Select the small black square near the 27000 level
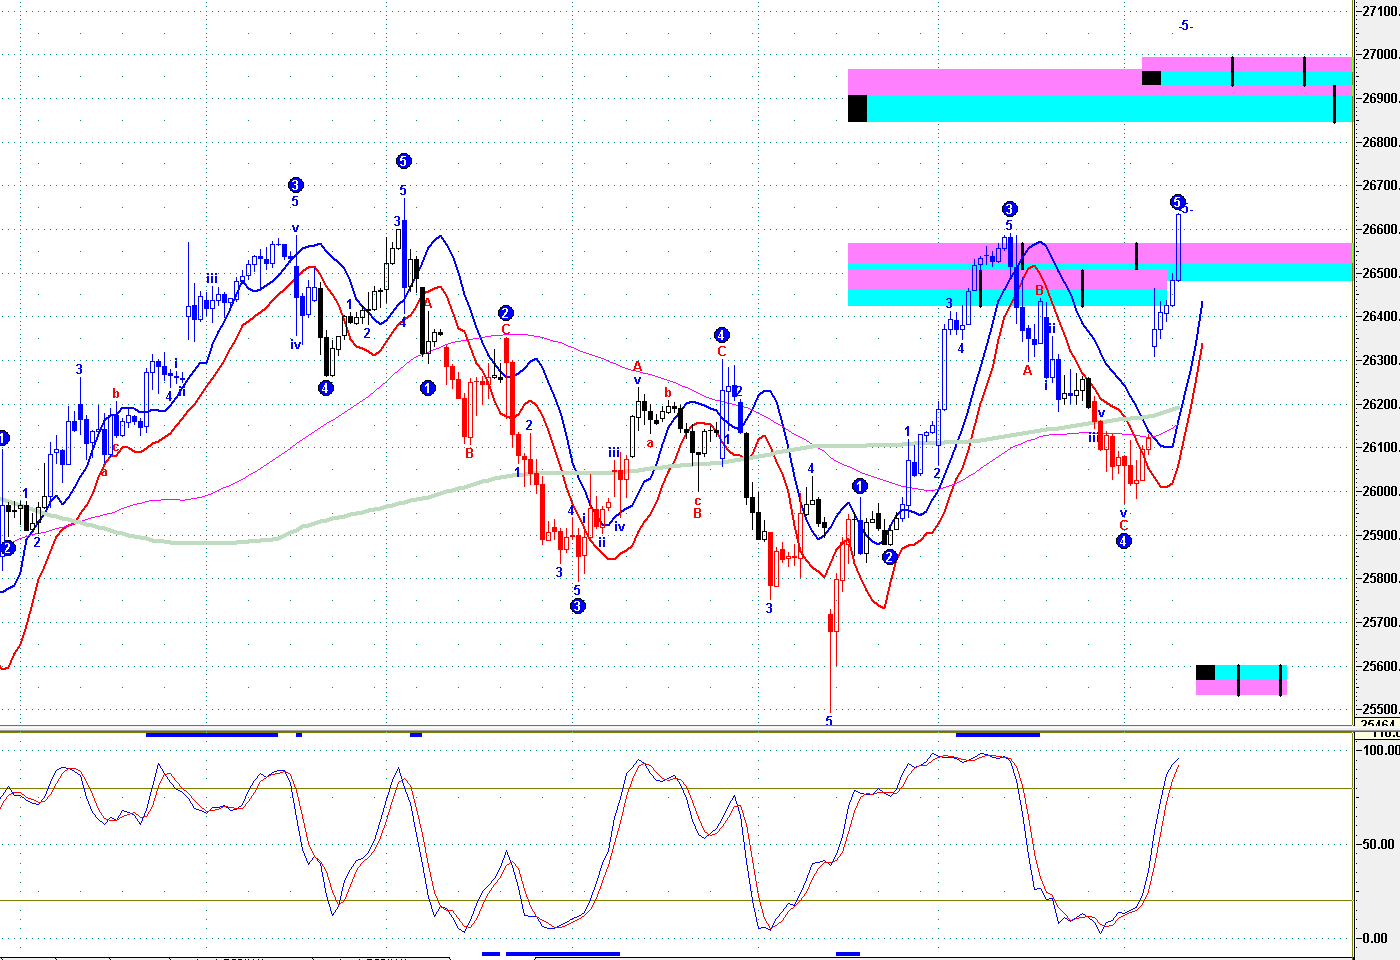The image size is (1400, 960). coord(1151,78)
